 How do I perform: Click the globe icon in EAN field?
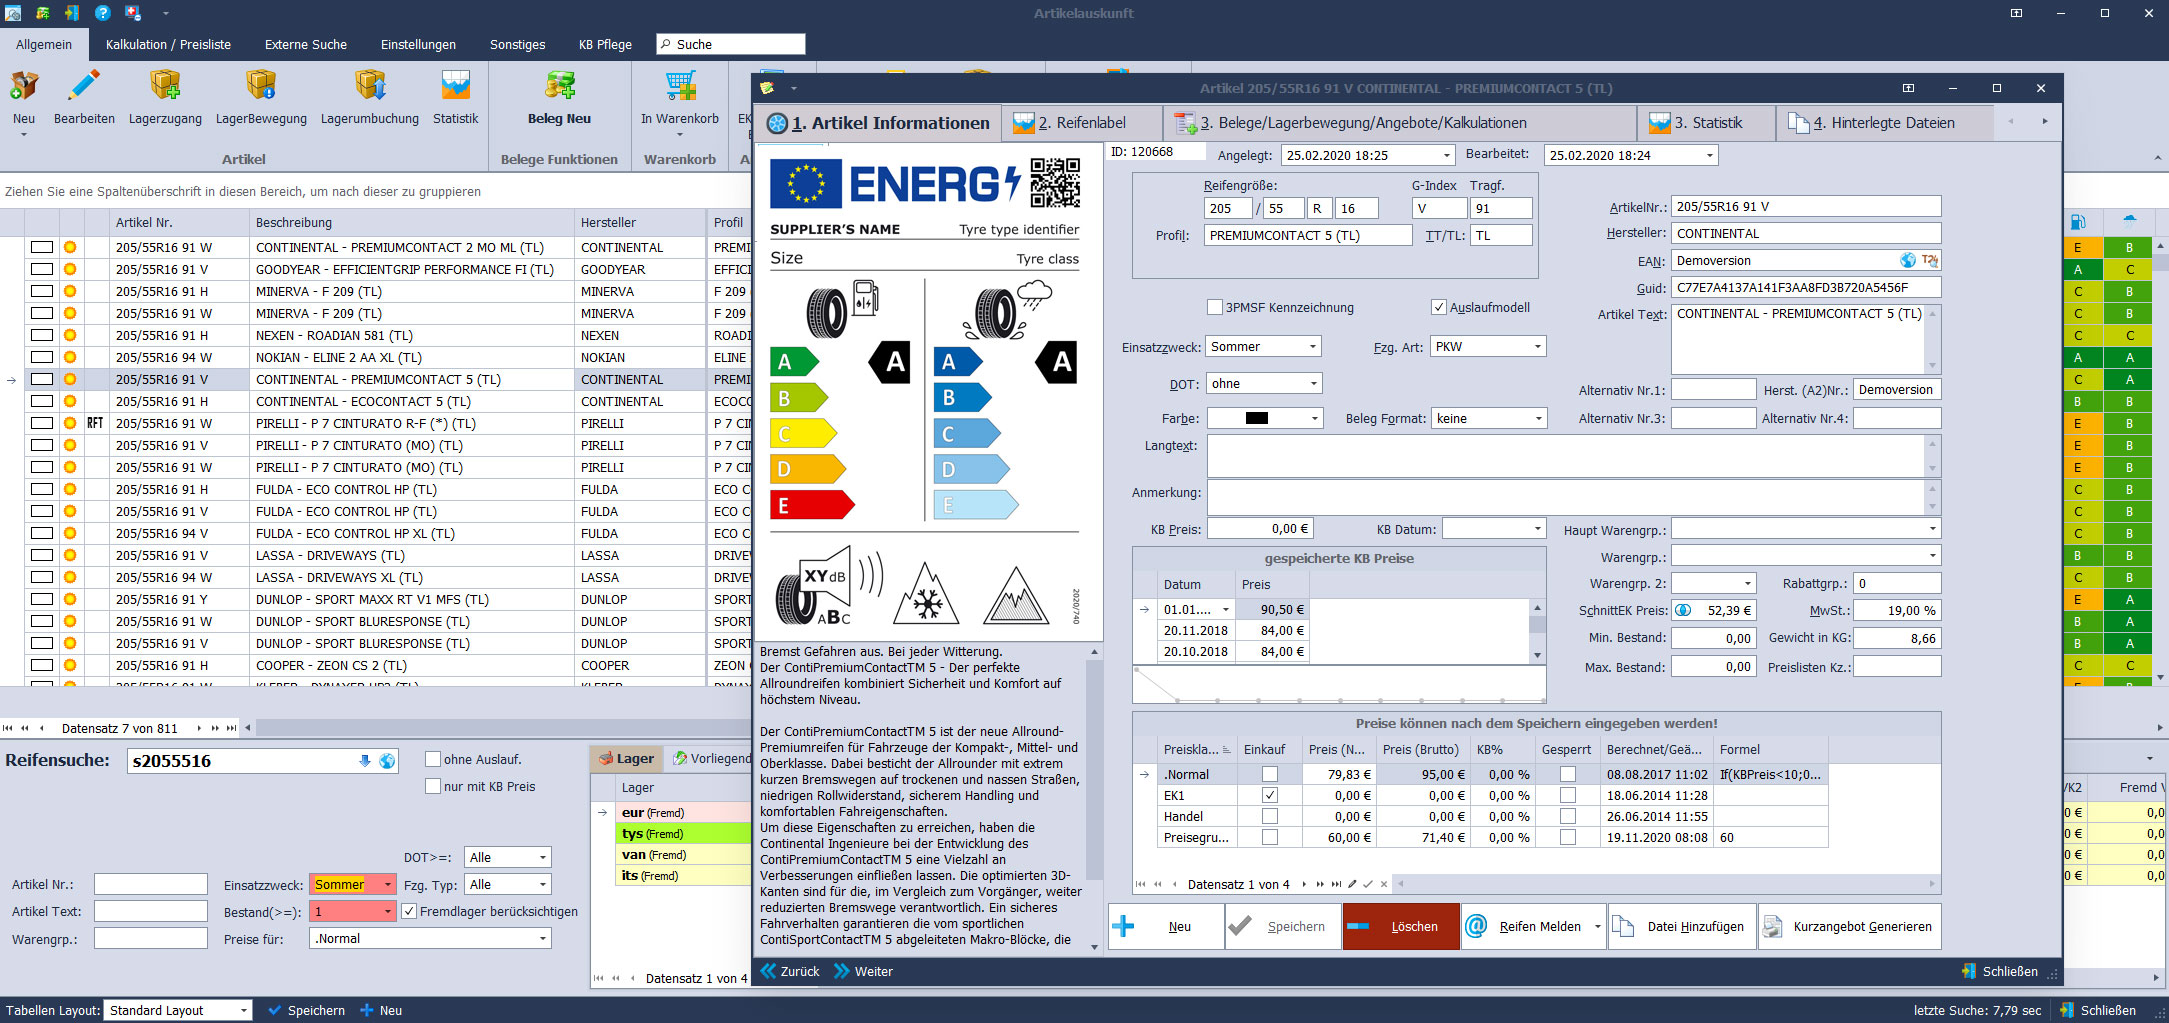point(1908,261)
